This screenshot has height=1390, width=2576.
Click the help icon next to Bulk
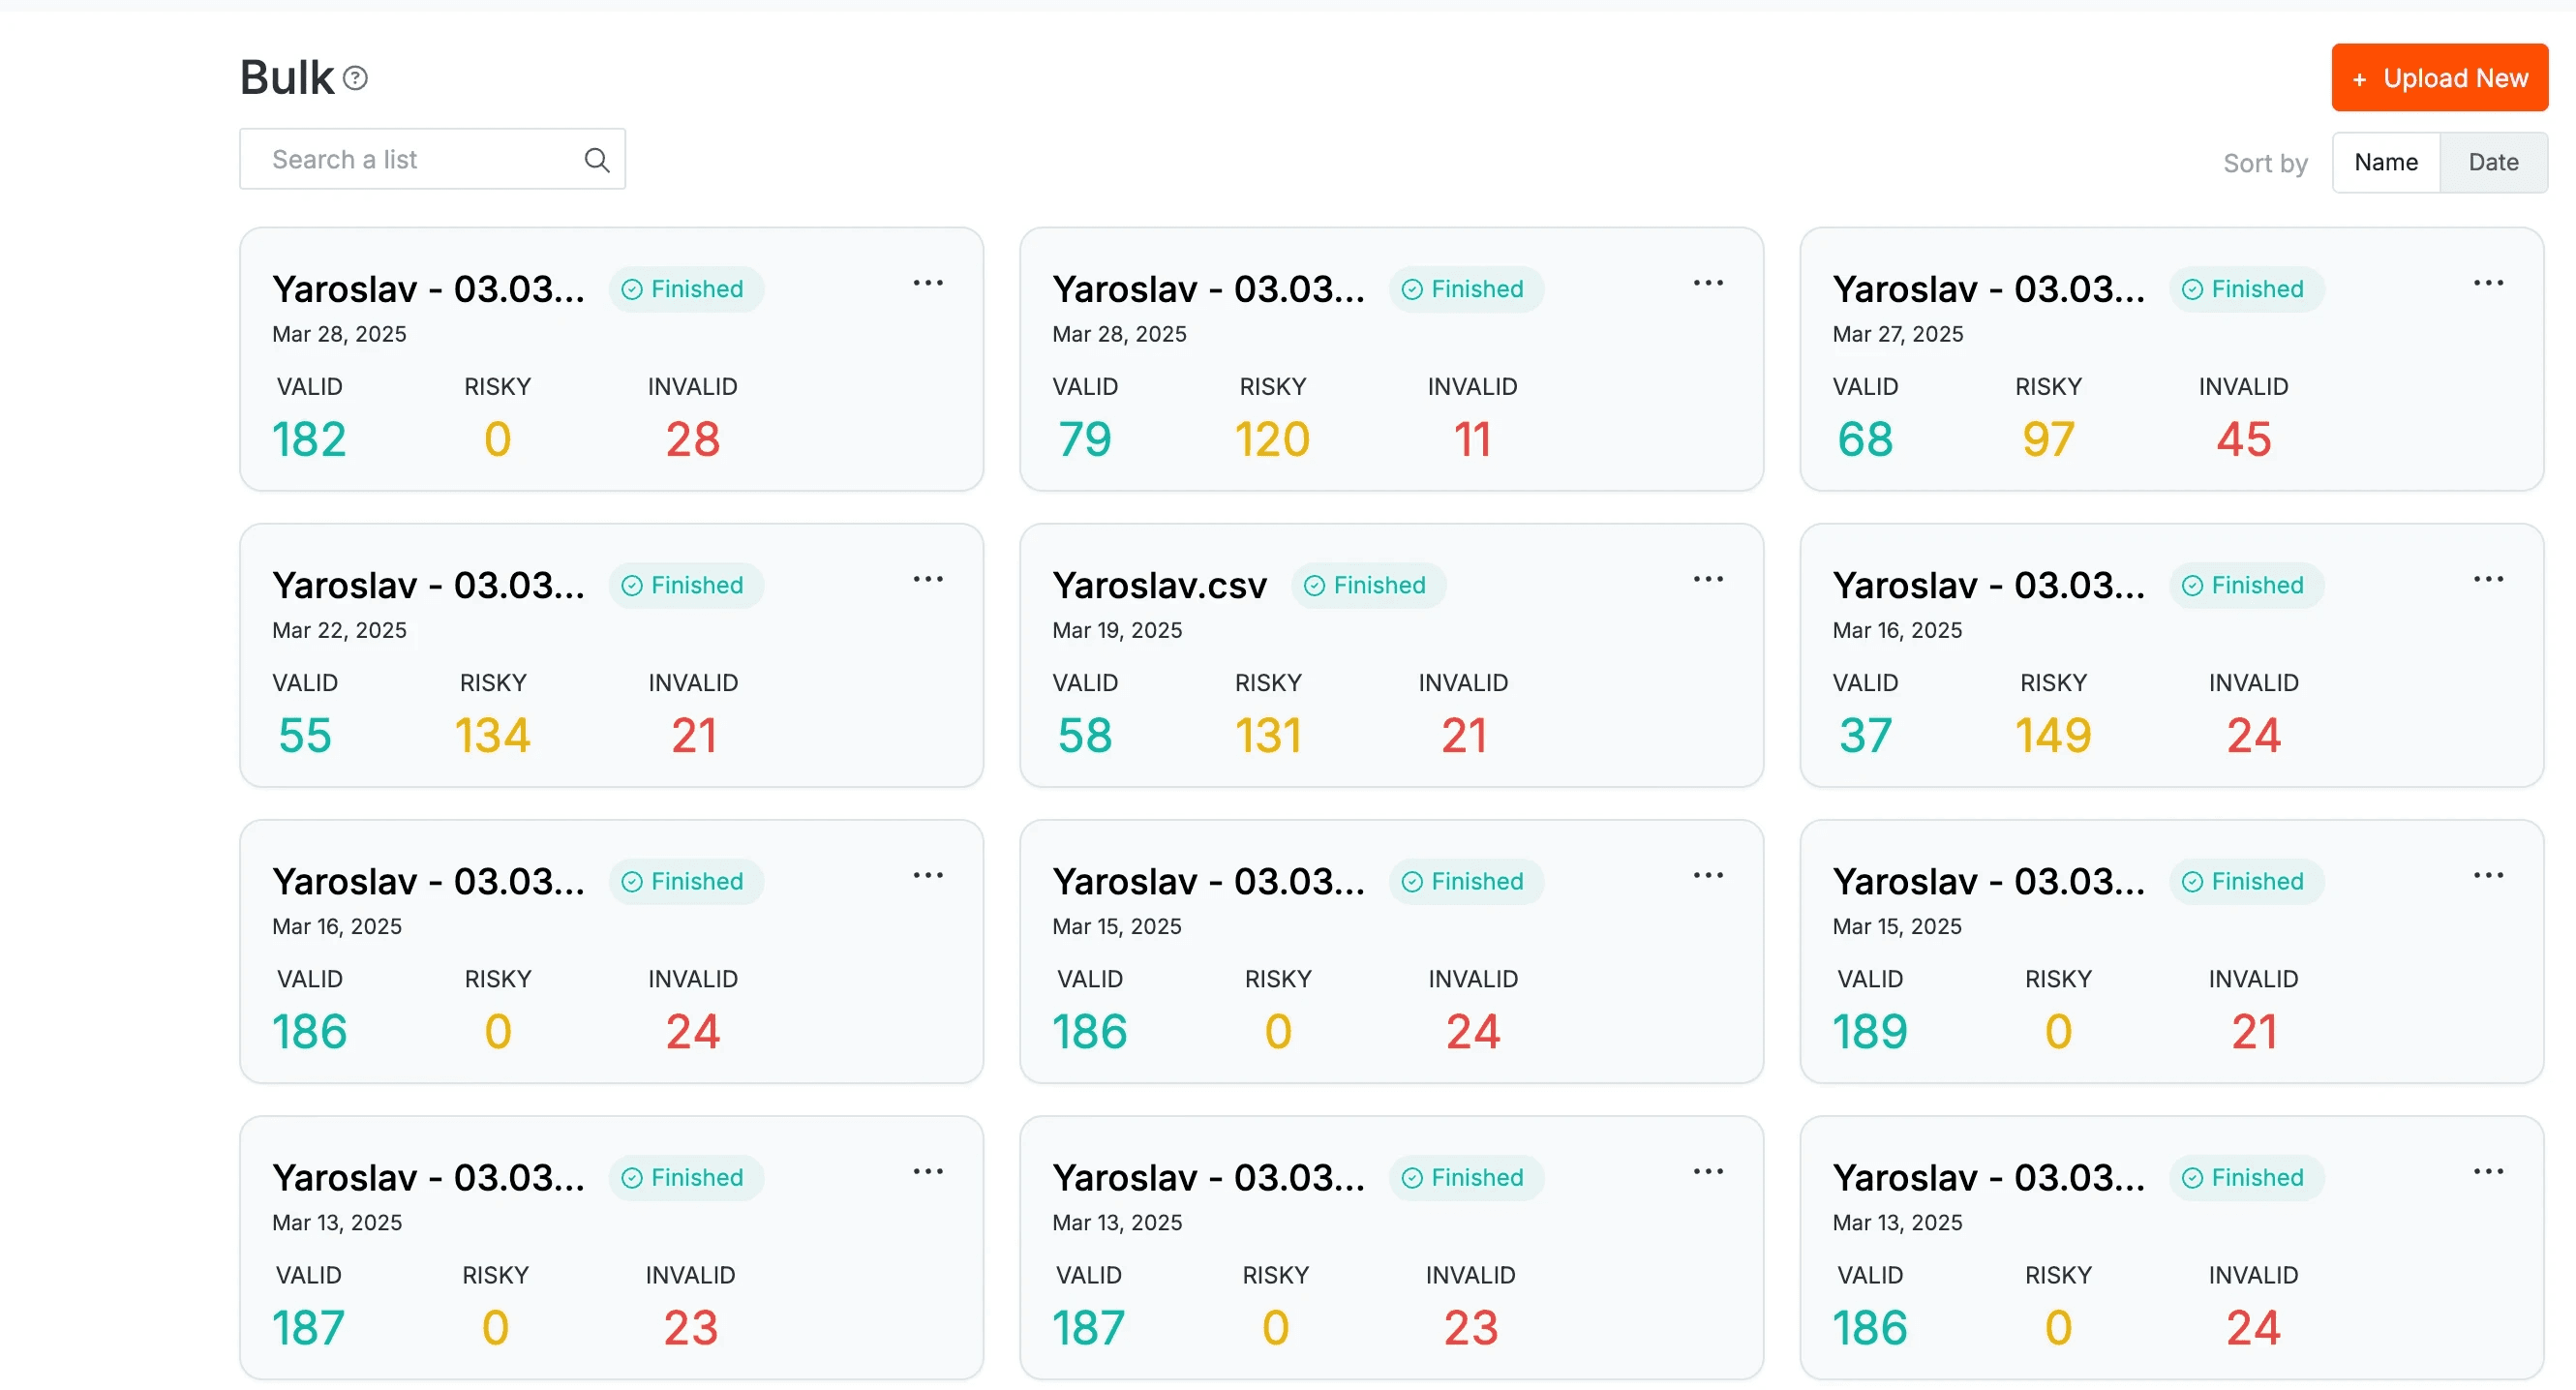[x=355, y=78]
